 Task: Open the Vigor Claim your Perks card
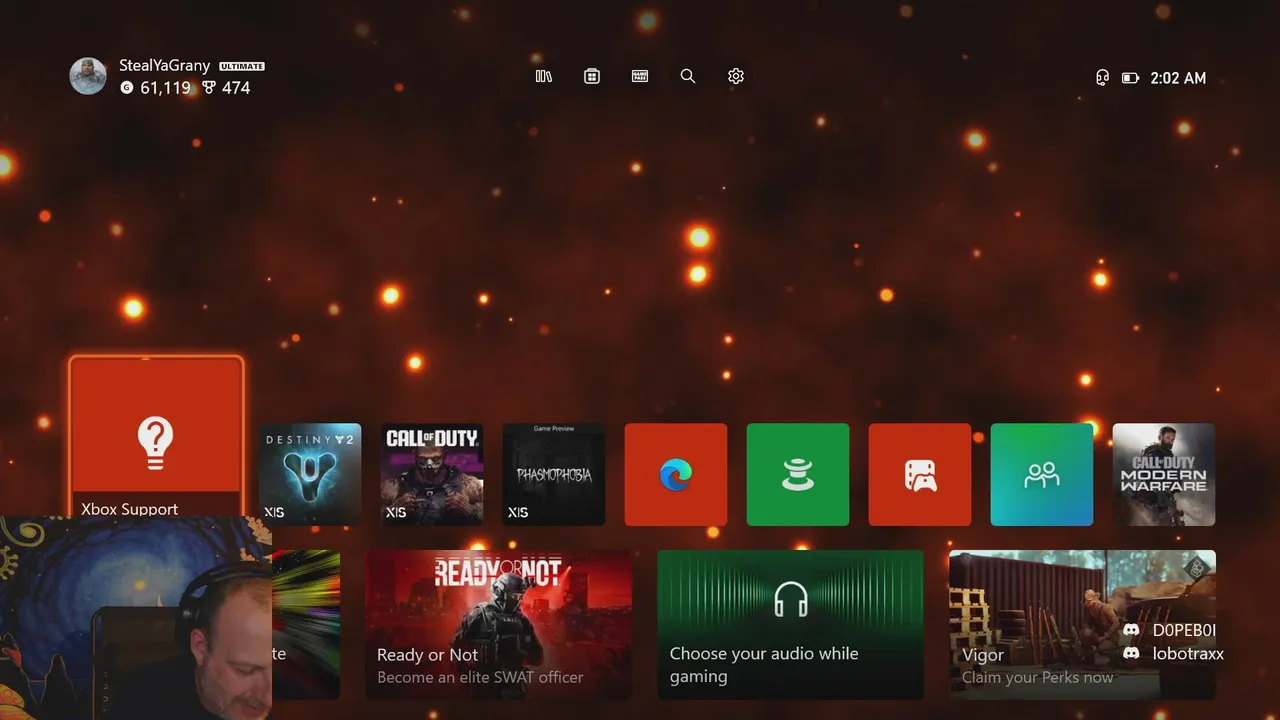(1082, 625)
